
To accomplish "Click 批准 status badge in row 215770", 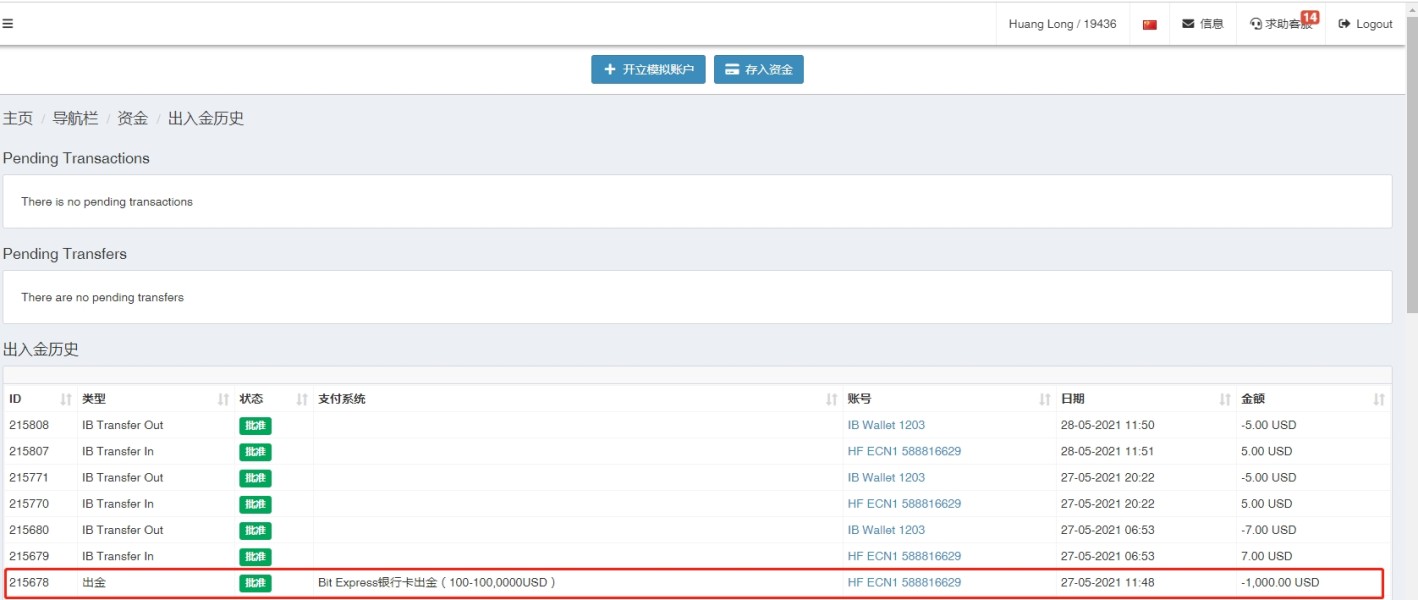I will (255, 504).
